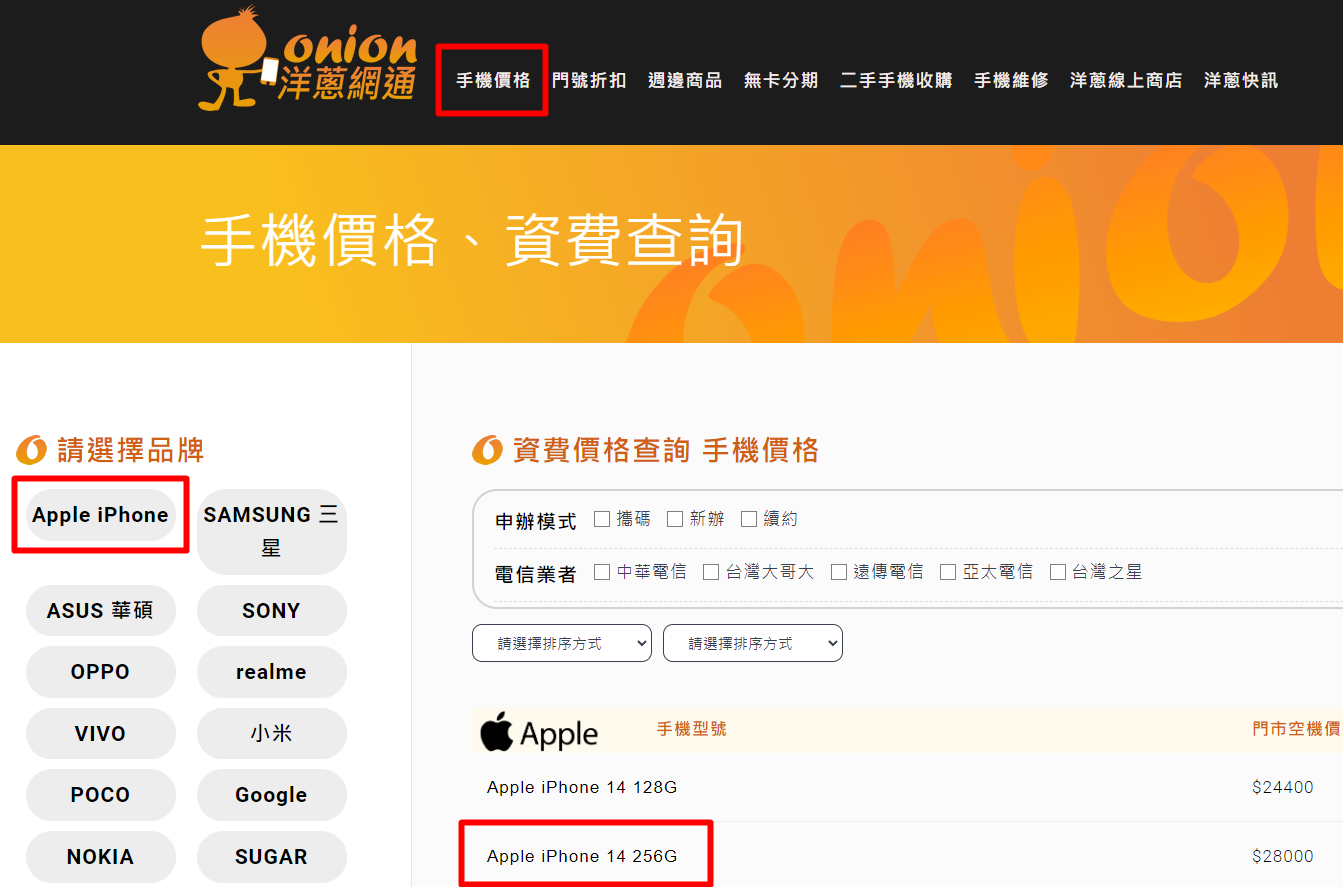Tick the 亞太電信 checkbox
The width and height of the screenshot is (1343, 887).
click(948, 572)
